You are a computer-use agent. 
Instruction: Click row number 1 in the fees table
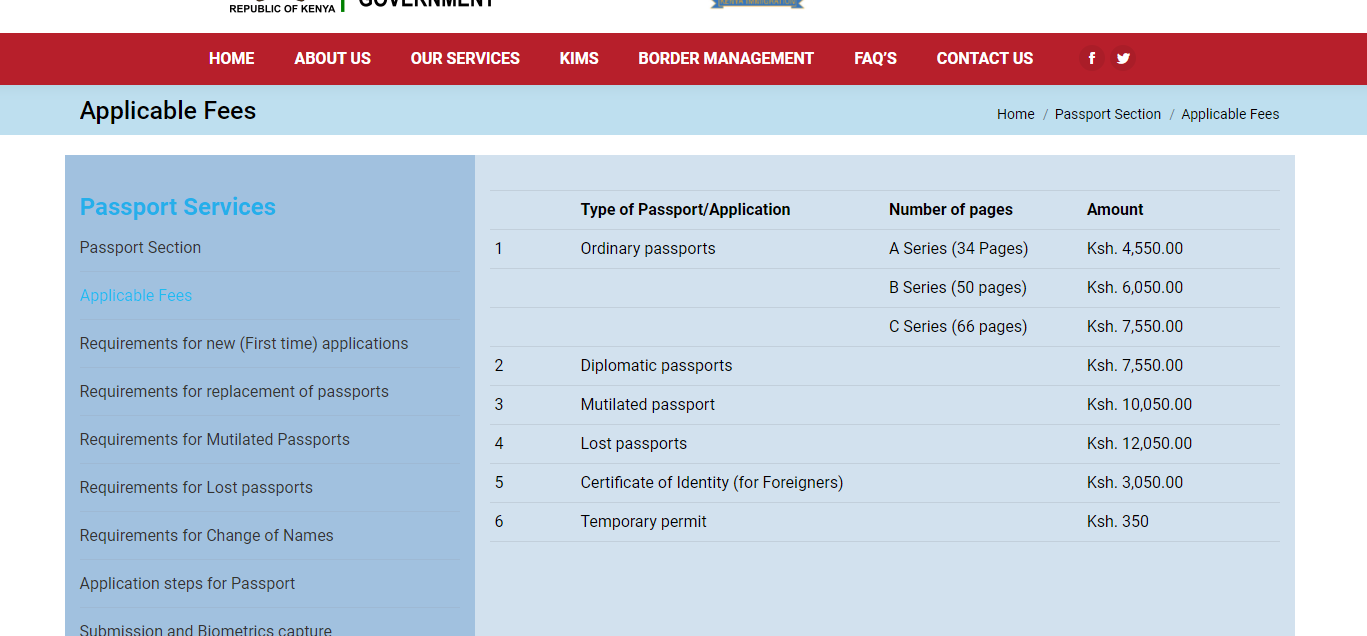tap(498, 248)
